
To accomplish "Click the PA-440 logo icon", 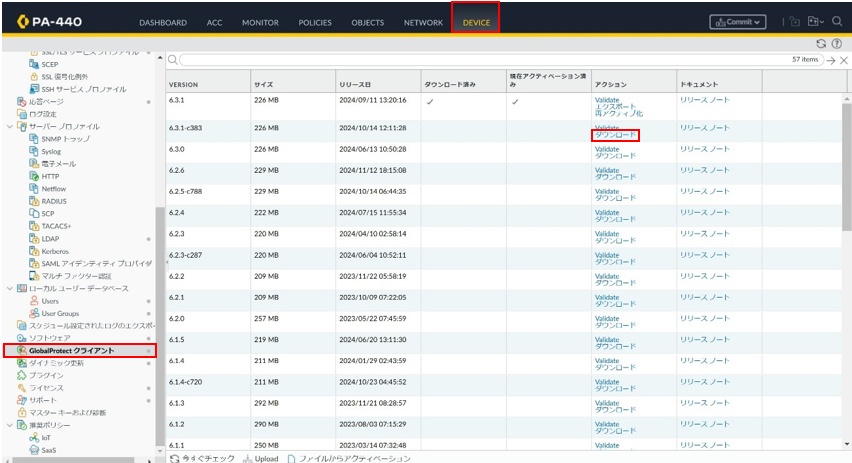I will (x=23, y=22).
